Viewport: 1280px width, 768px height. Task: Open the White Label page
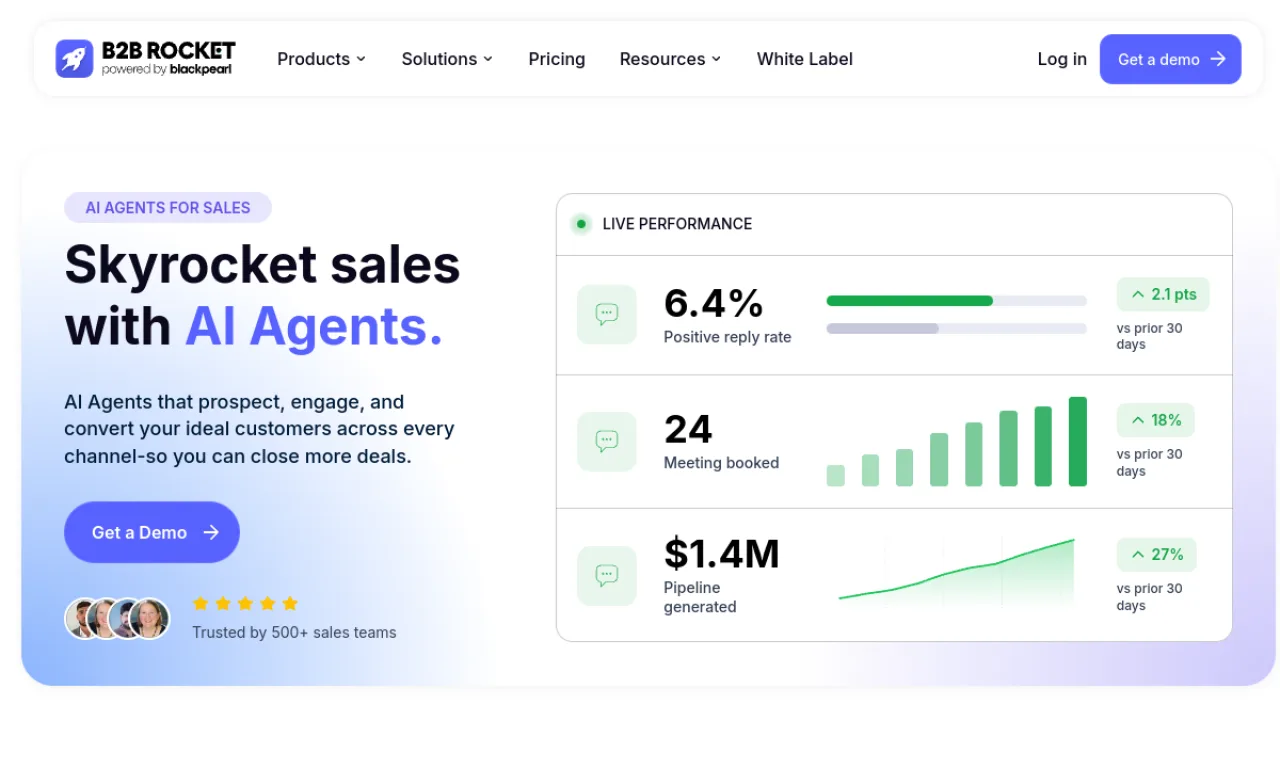click(x=805, y=59)
